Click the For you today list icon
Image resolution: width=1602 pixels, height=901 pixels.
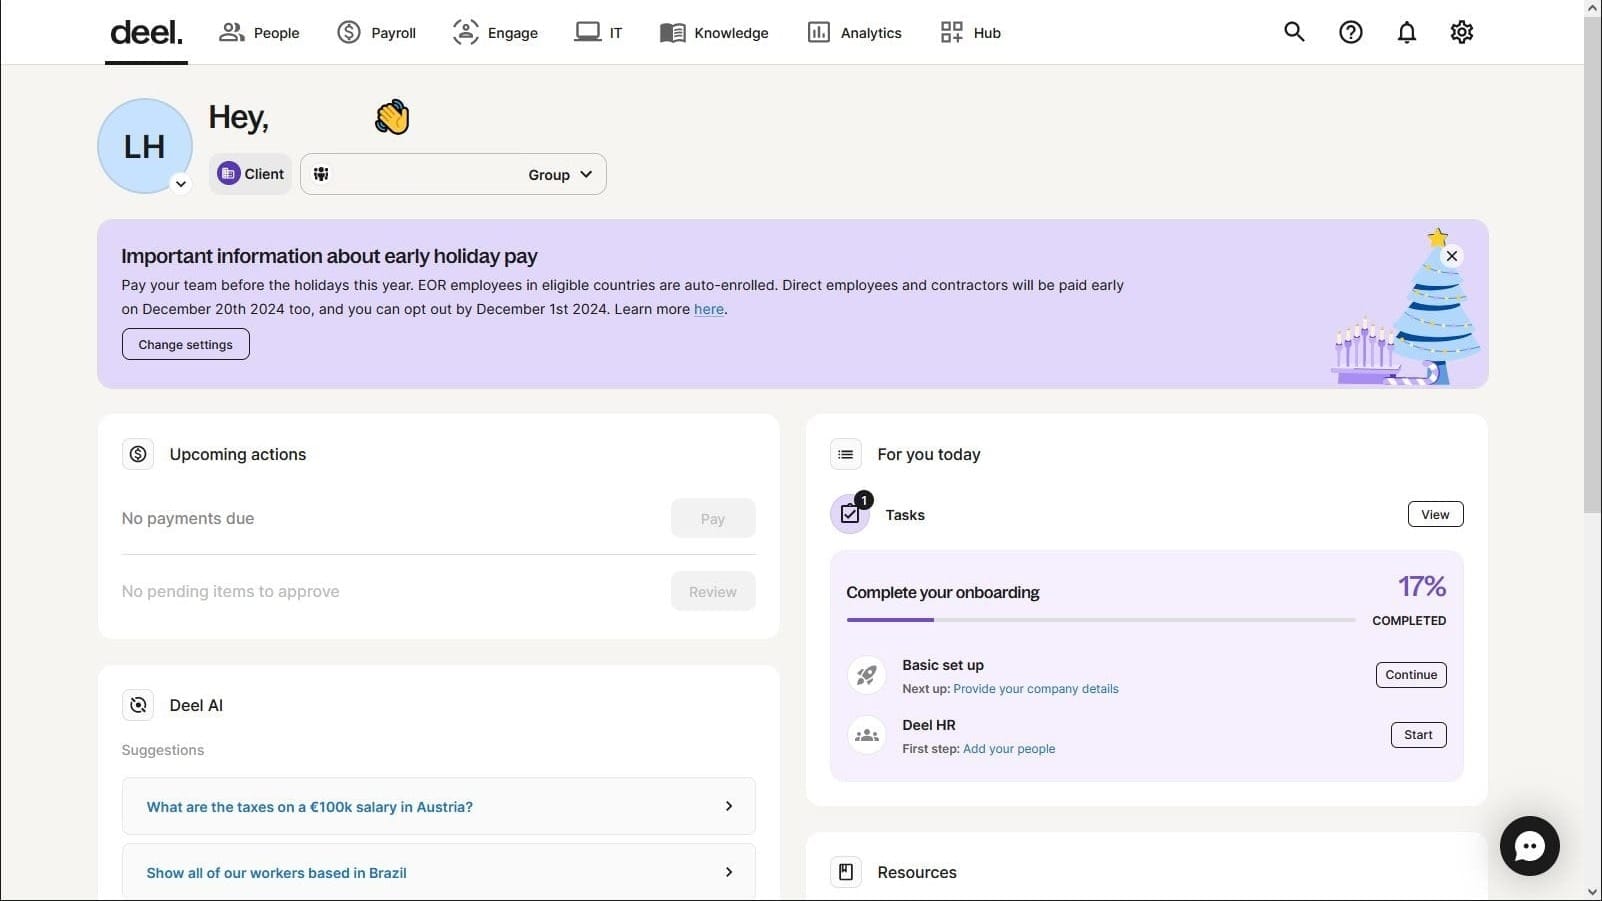[x=846, y=454]
